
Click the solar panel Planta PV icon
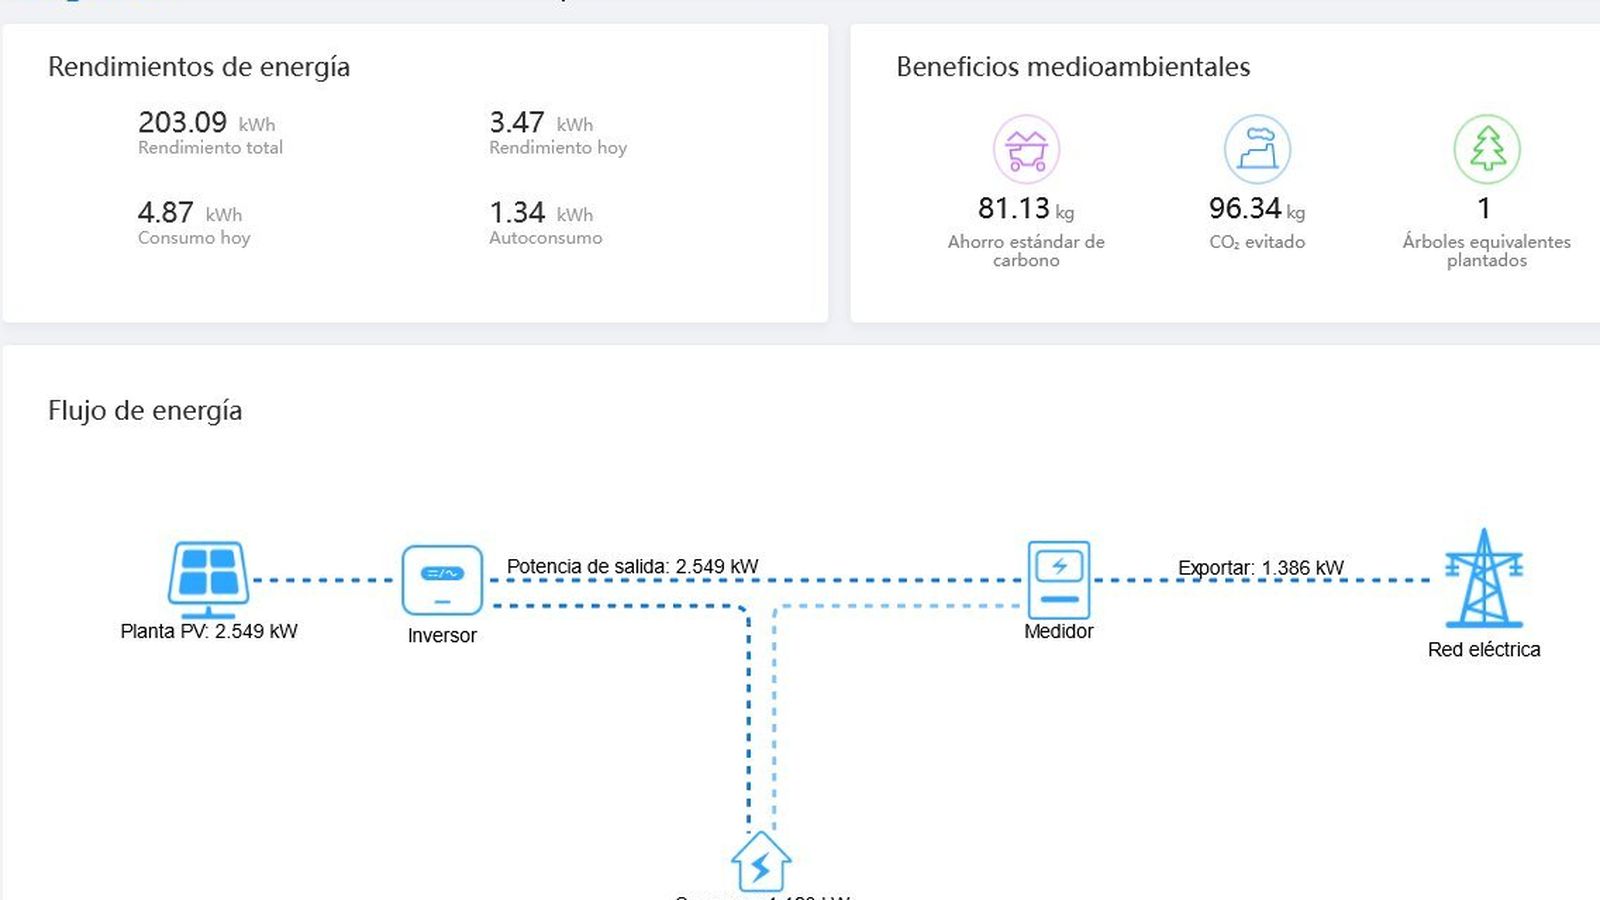pos(208,579)
